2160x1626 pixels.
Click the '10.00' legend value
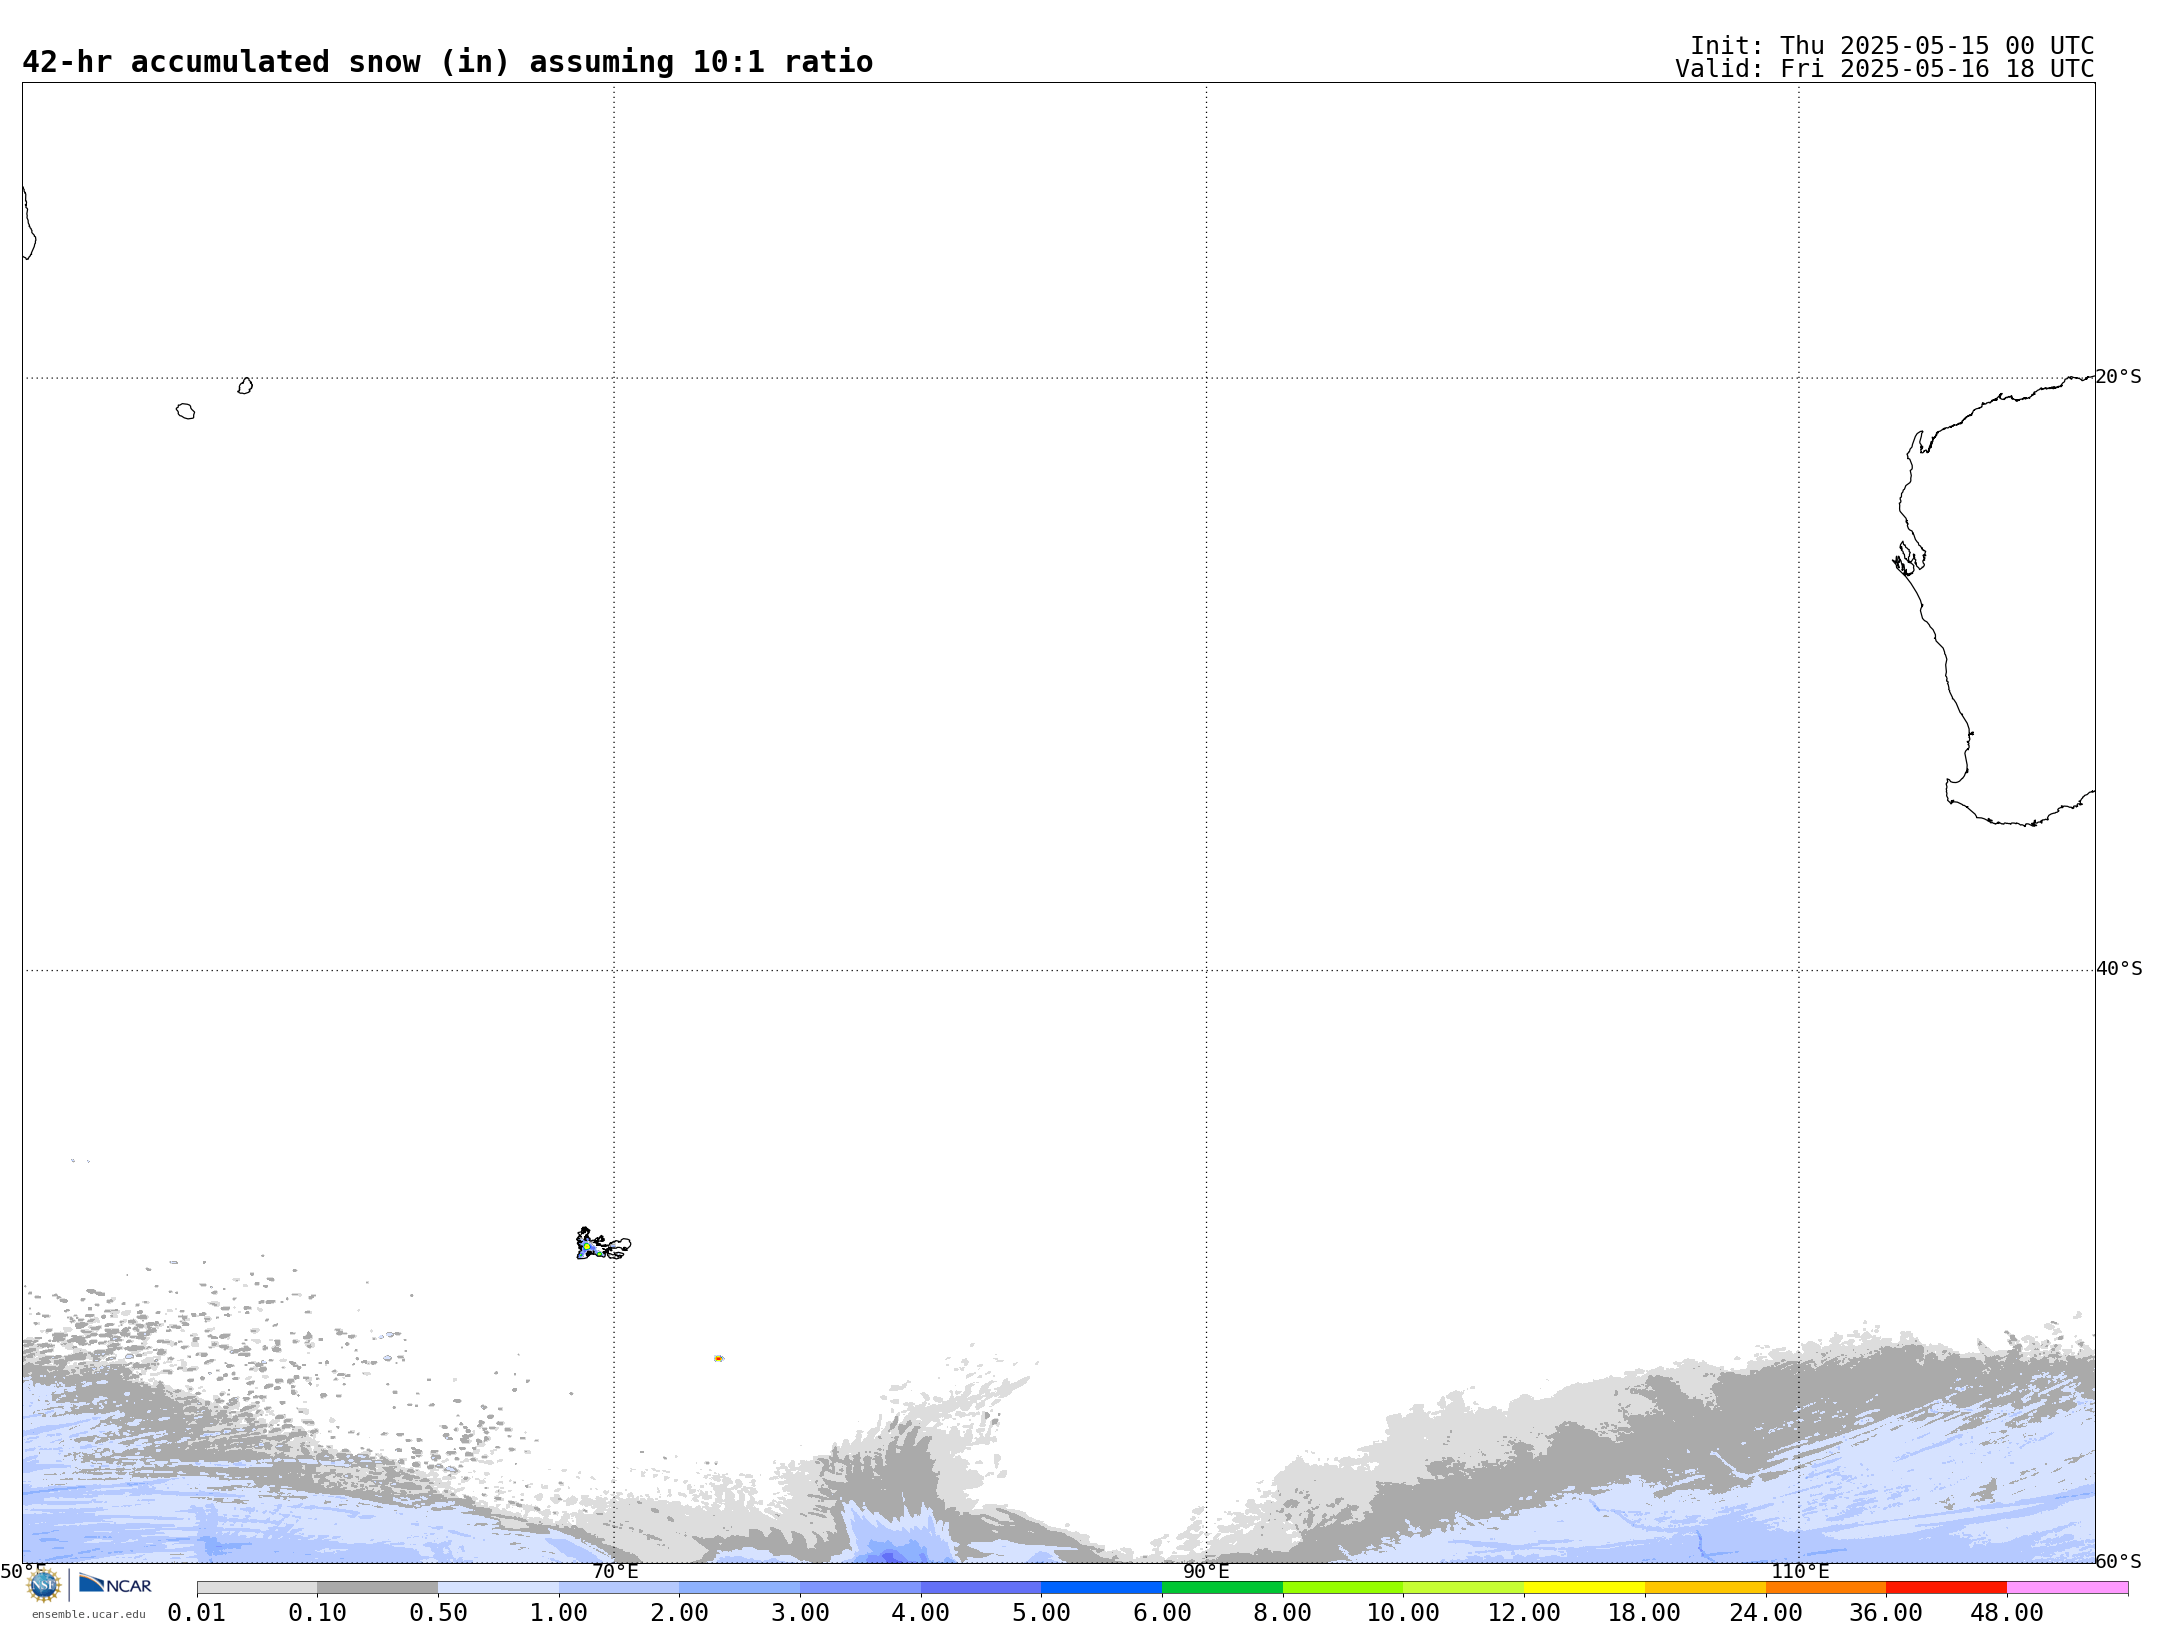coord(1403,1613)
